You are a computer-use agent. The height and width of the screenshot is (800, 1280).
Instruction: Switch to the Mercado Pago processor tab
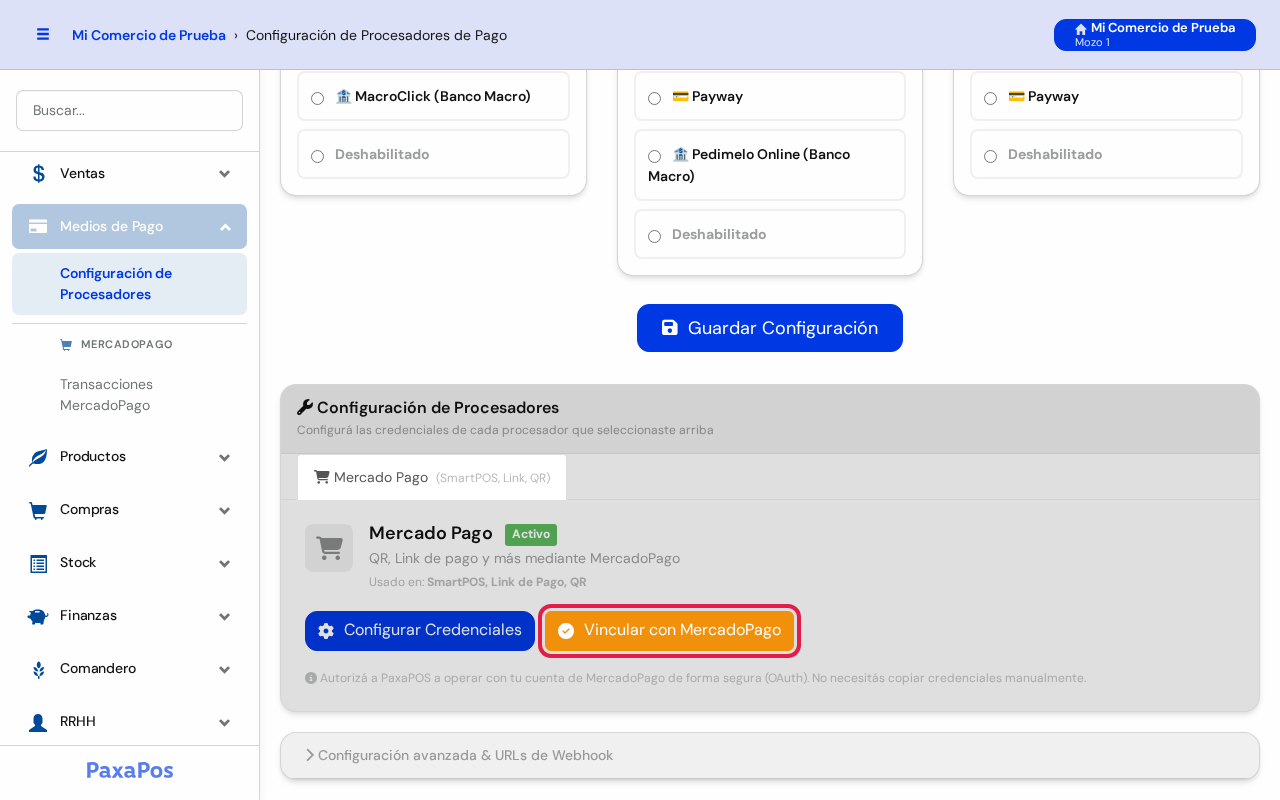coord(432,478)
